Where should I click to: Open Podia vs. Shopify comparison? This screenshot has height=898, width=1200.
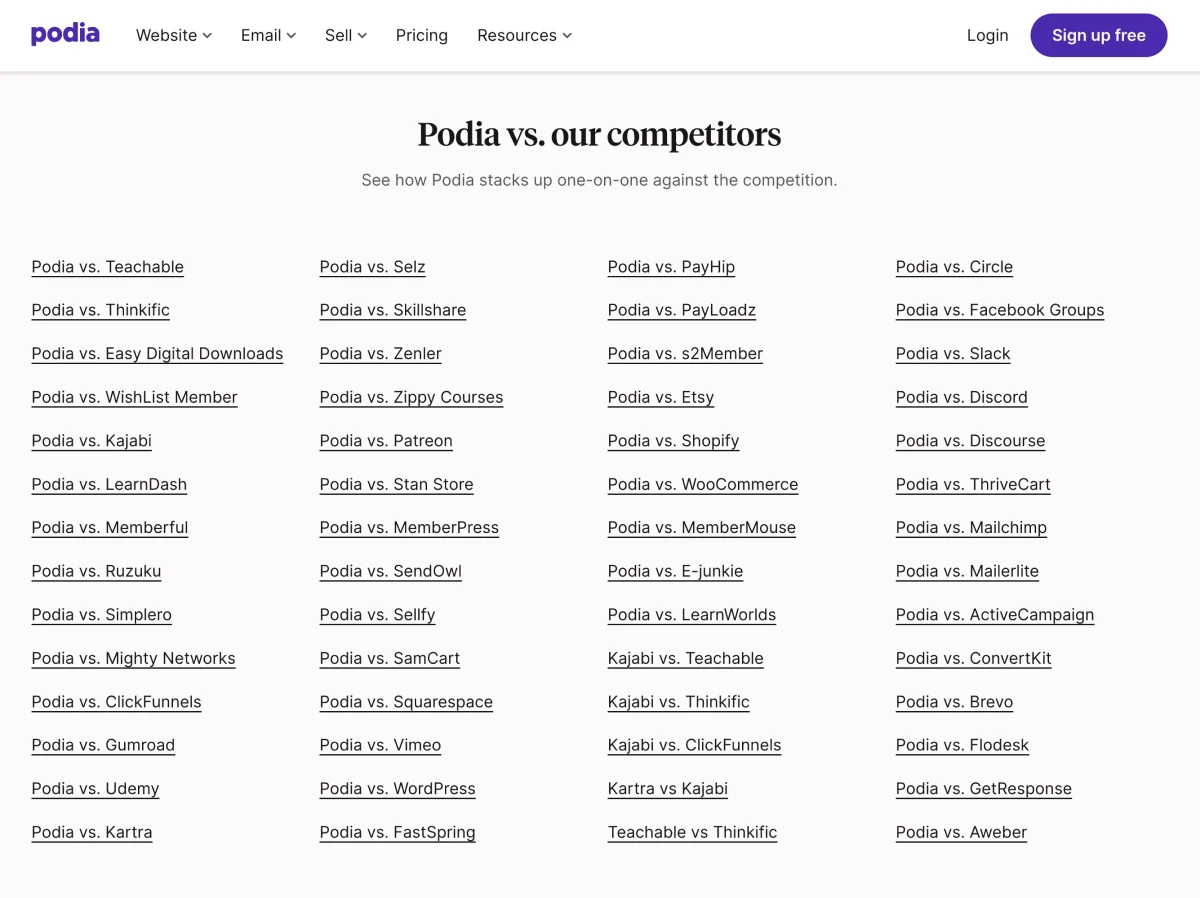coord(673,441)
